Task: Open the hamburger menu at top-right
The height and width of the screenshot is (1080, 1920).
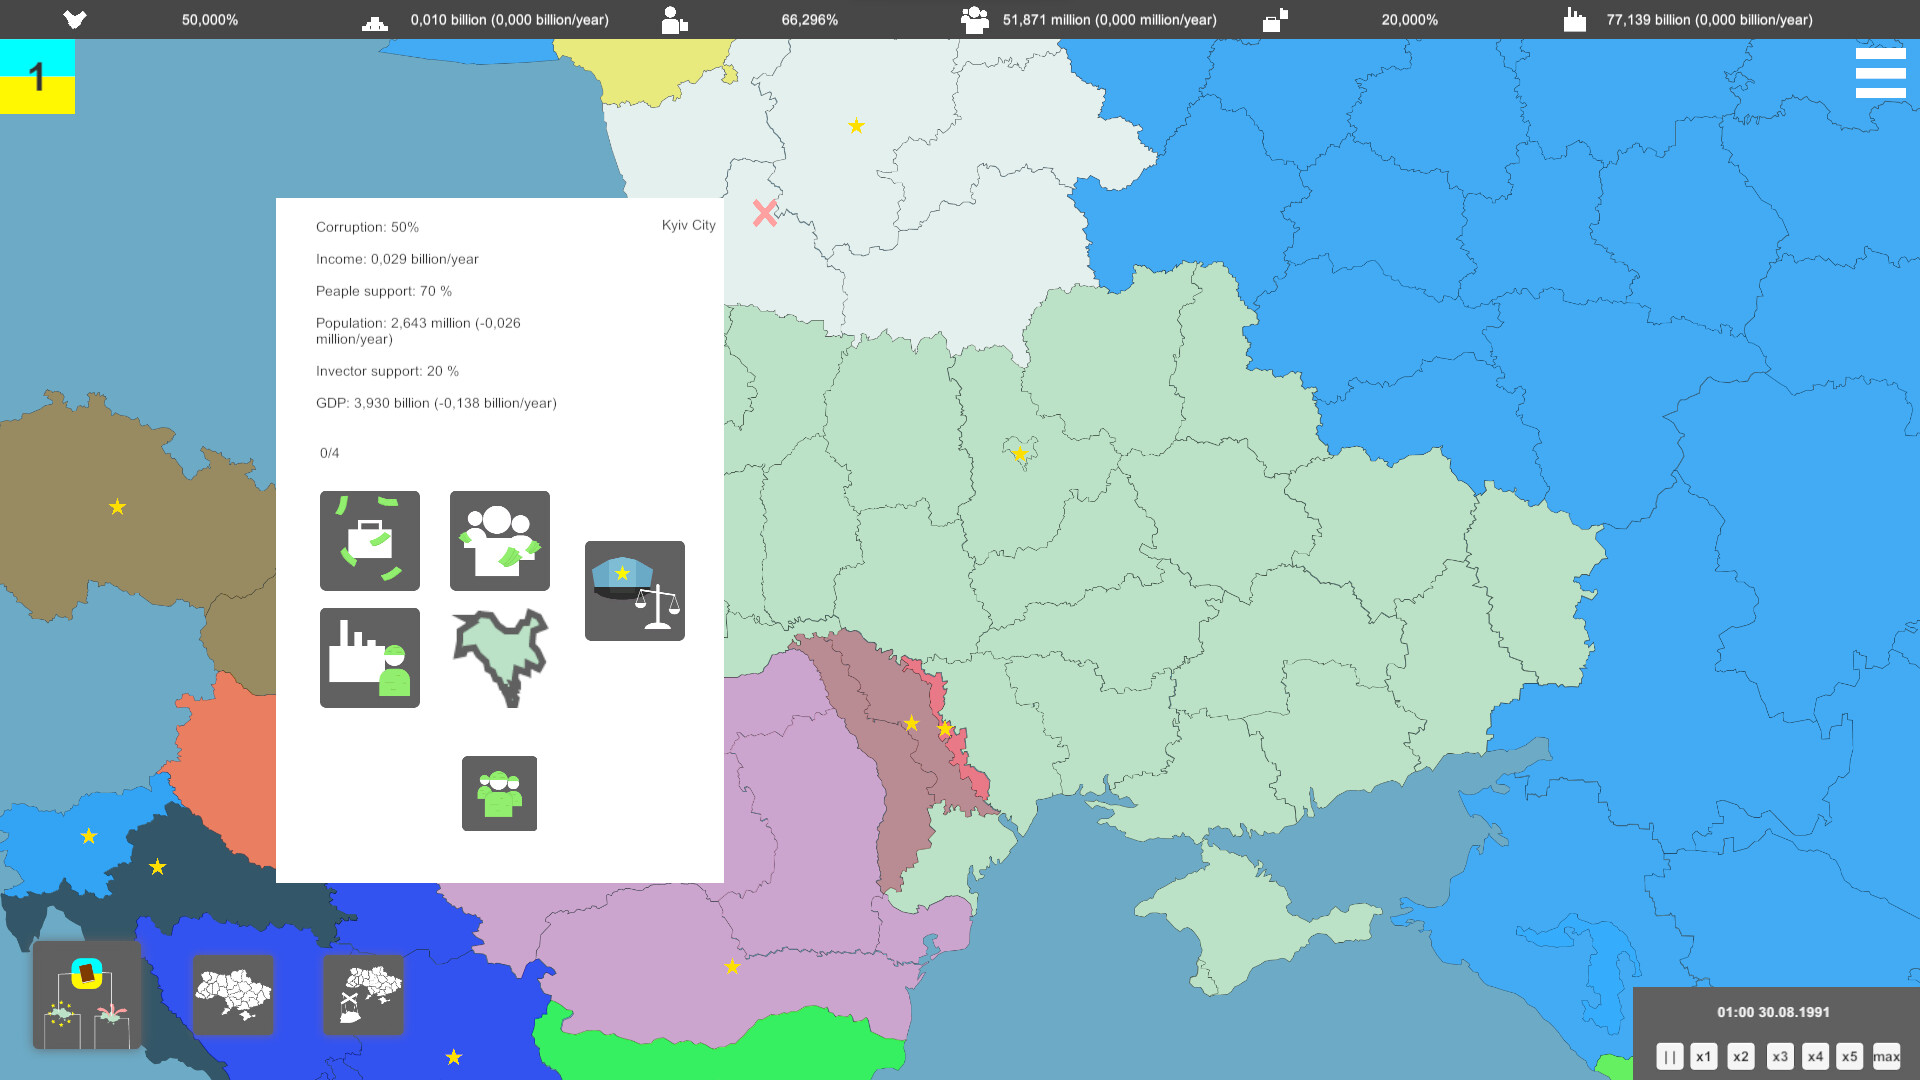Action: 1881,71
